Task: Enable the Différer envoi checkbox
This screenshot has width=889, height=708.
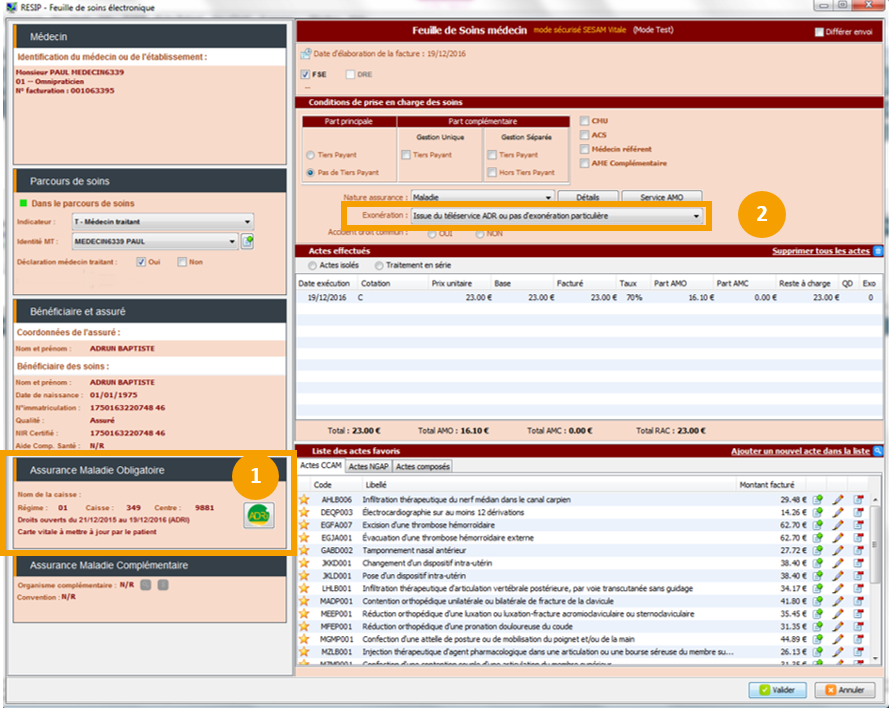Action: (820, 32)
